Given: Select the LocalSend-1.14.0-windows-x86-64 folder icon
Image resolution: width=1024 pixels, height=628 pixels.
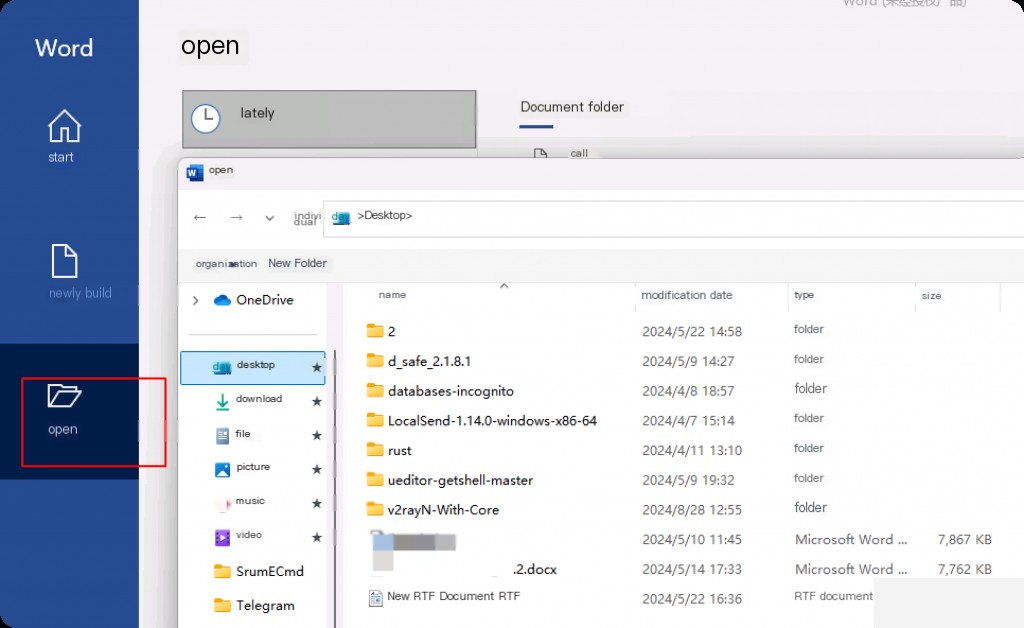Looking at the screenshot, I should click(375, 420).
